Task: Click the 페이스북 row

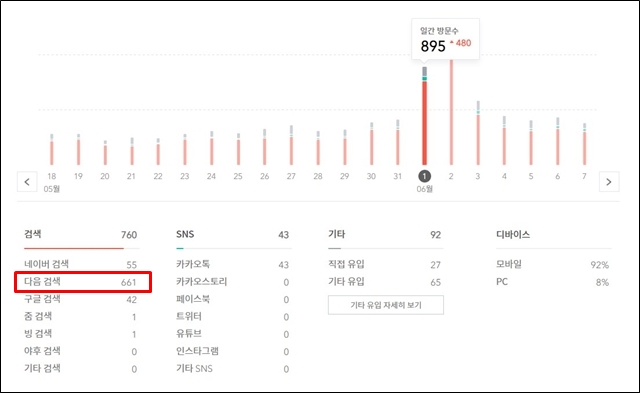Action: [x=233, y=299]
